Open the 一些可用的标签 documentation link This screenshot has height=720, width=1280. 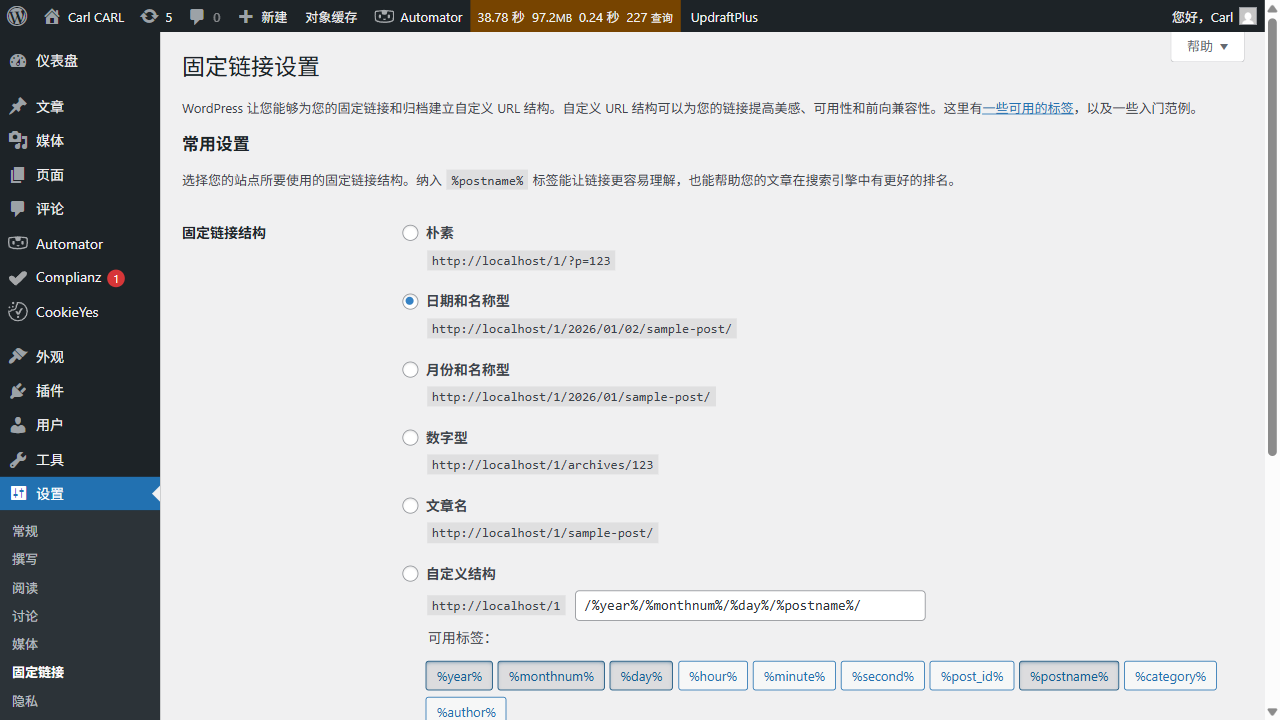tap(1028, 108)
